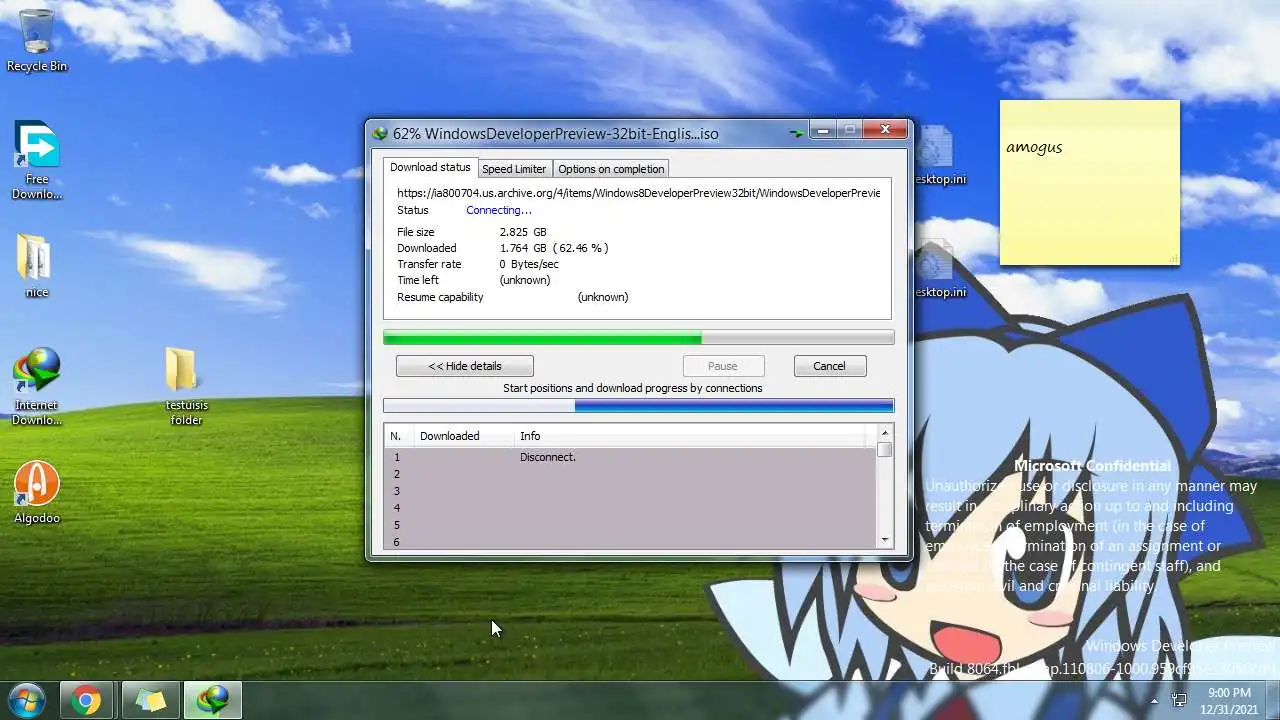Select the Free Download Manager desktop shortcut
Viewport: 1280px width, 720px height.
[37, 160]
